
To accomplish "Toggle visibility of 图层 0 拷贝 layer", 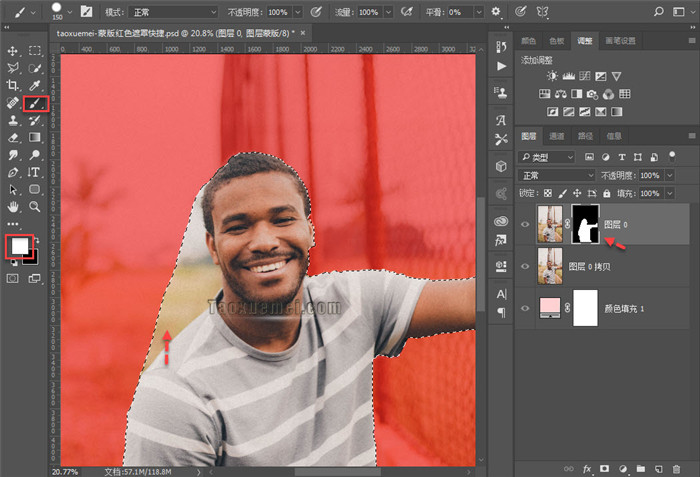I will (526, 266).
